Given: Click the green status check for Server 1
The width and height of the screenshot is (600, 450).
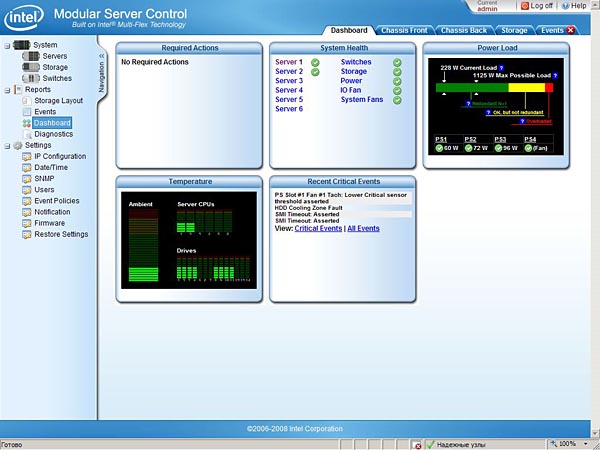Looking at the screenshot, I should (x=315, y=62).
